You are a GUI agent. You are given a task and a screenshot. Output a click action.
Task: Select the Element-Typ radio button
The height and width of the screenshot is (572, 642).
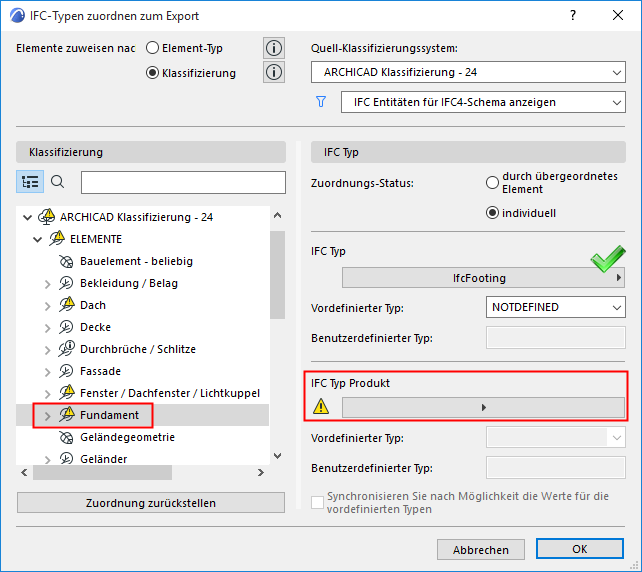pos(152,48)
